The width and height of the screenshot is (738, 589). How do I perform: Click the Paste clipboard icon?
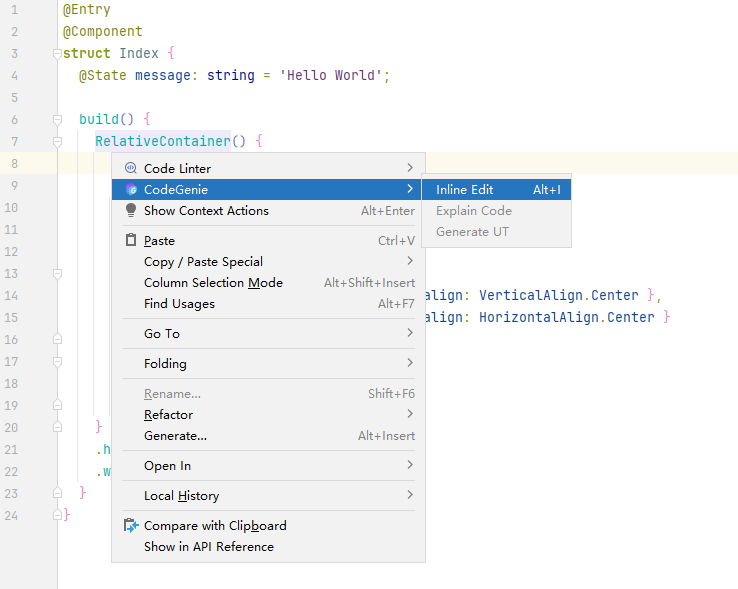(131, 240)
